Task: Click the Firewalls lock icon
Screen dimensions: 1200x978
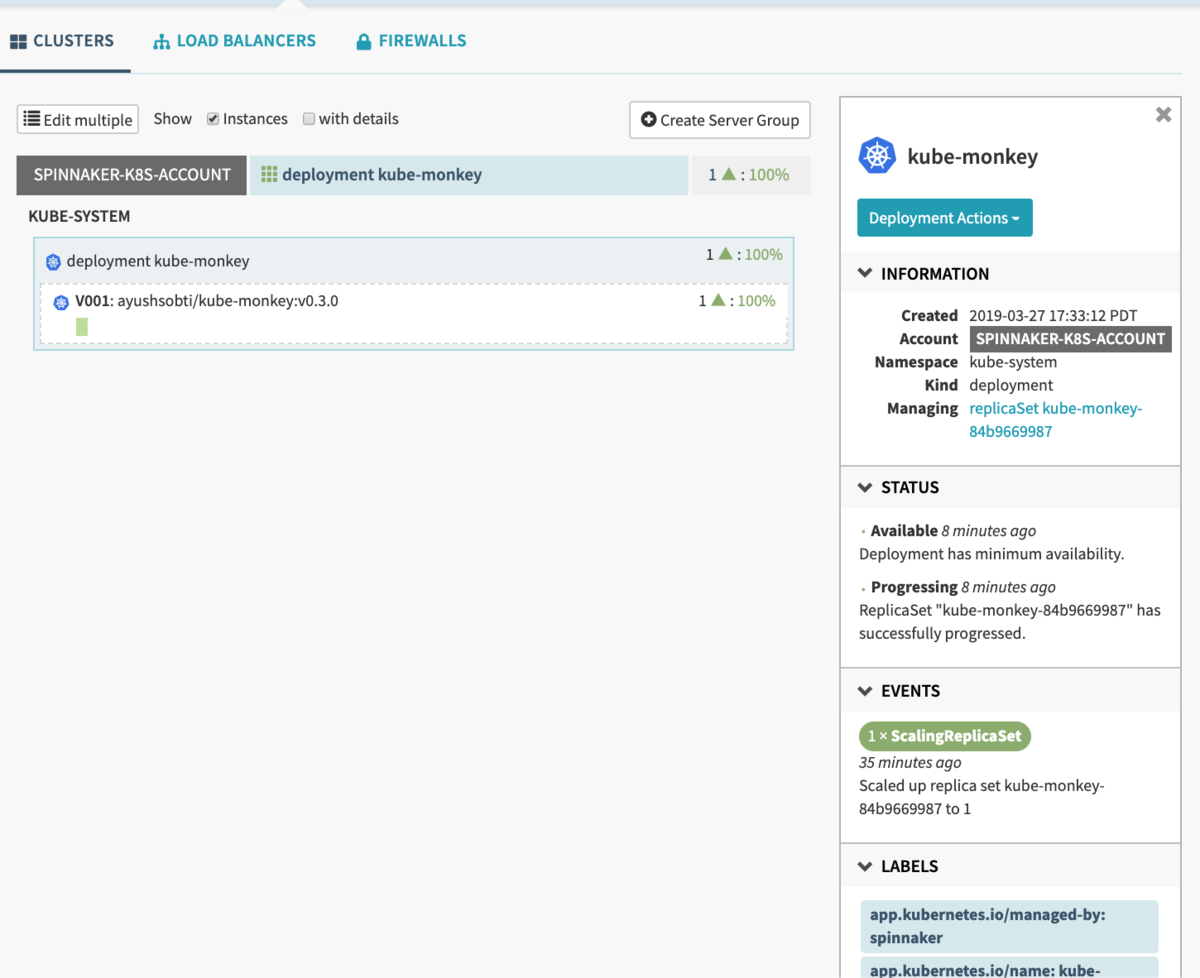Action: [364, 42]
